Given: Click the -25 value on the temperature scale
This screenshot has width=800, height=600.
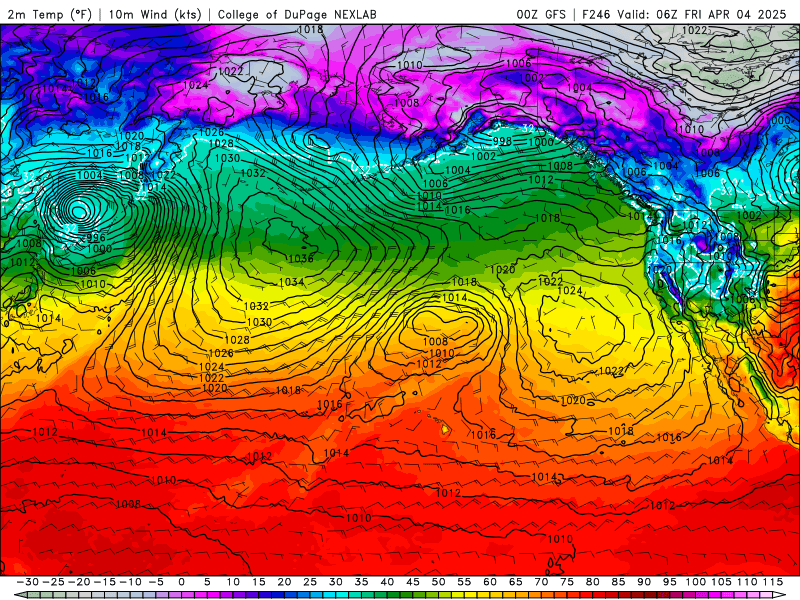Looking at the screenshot, I should point(54,582).
